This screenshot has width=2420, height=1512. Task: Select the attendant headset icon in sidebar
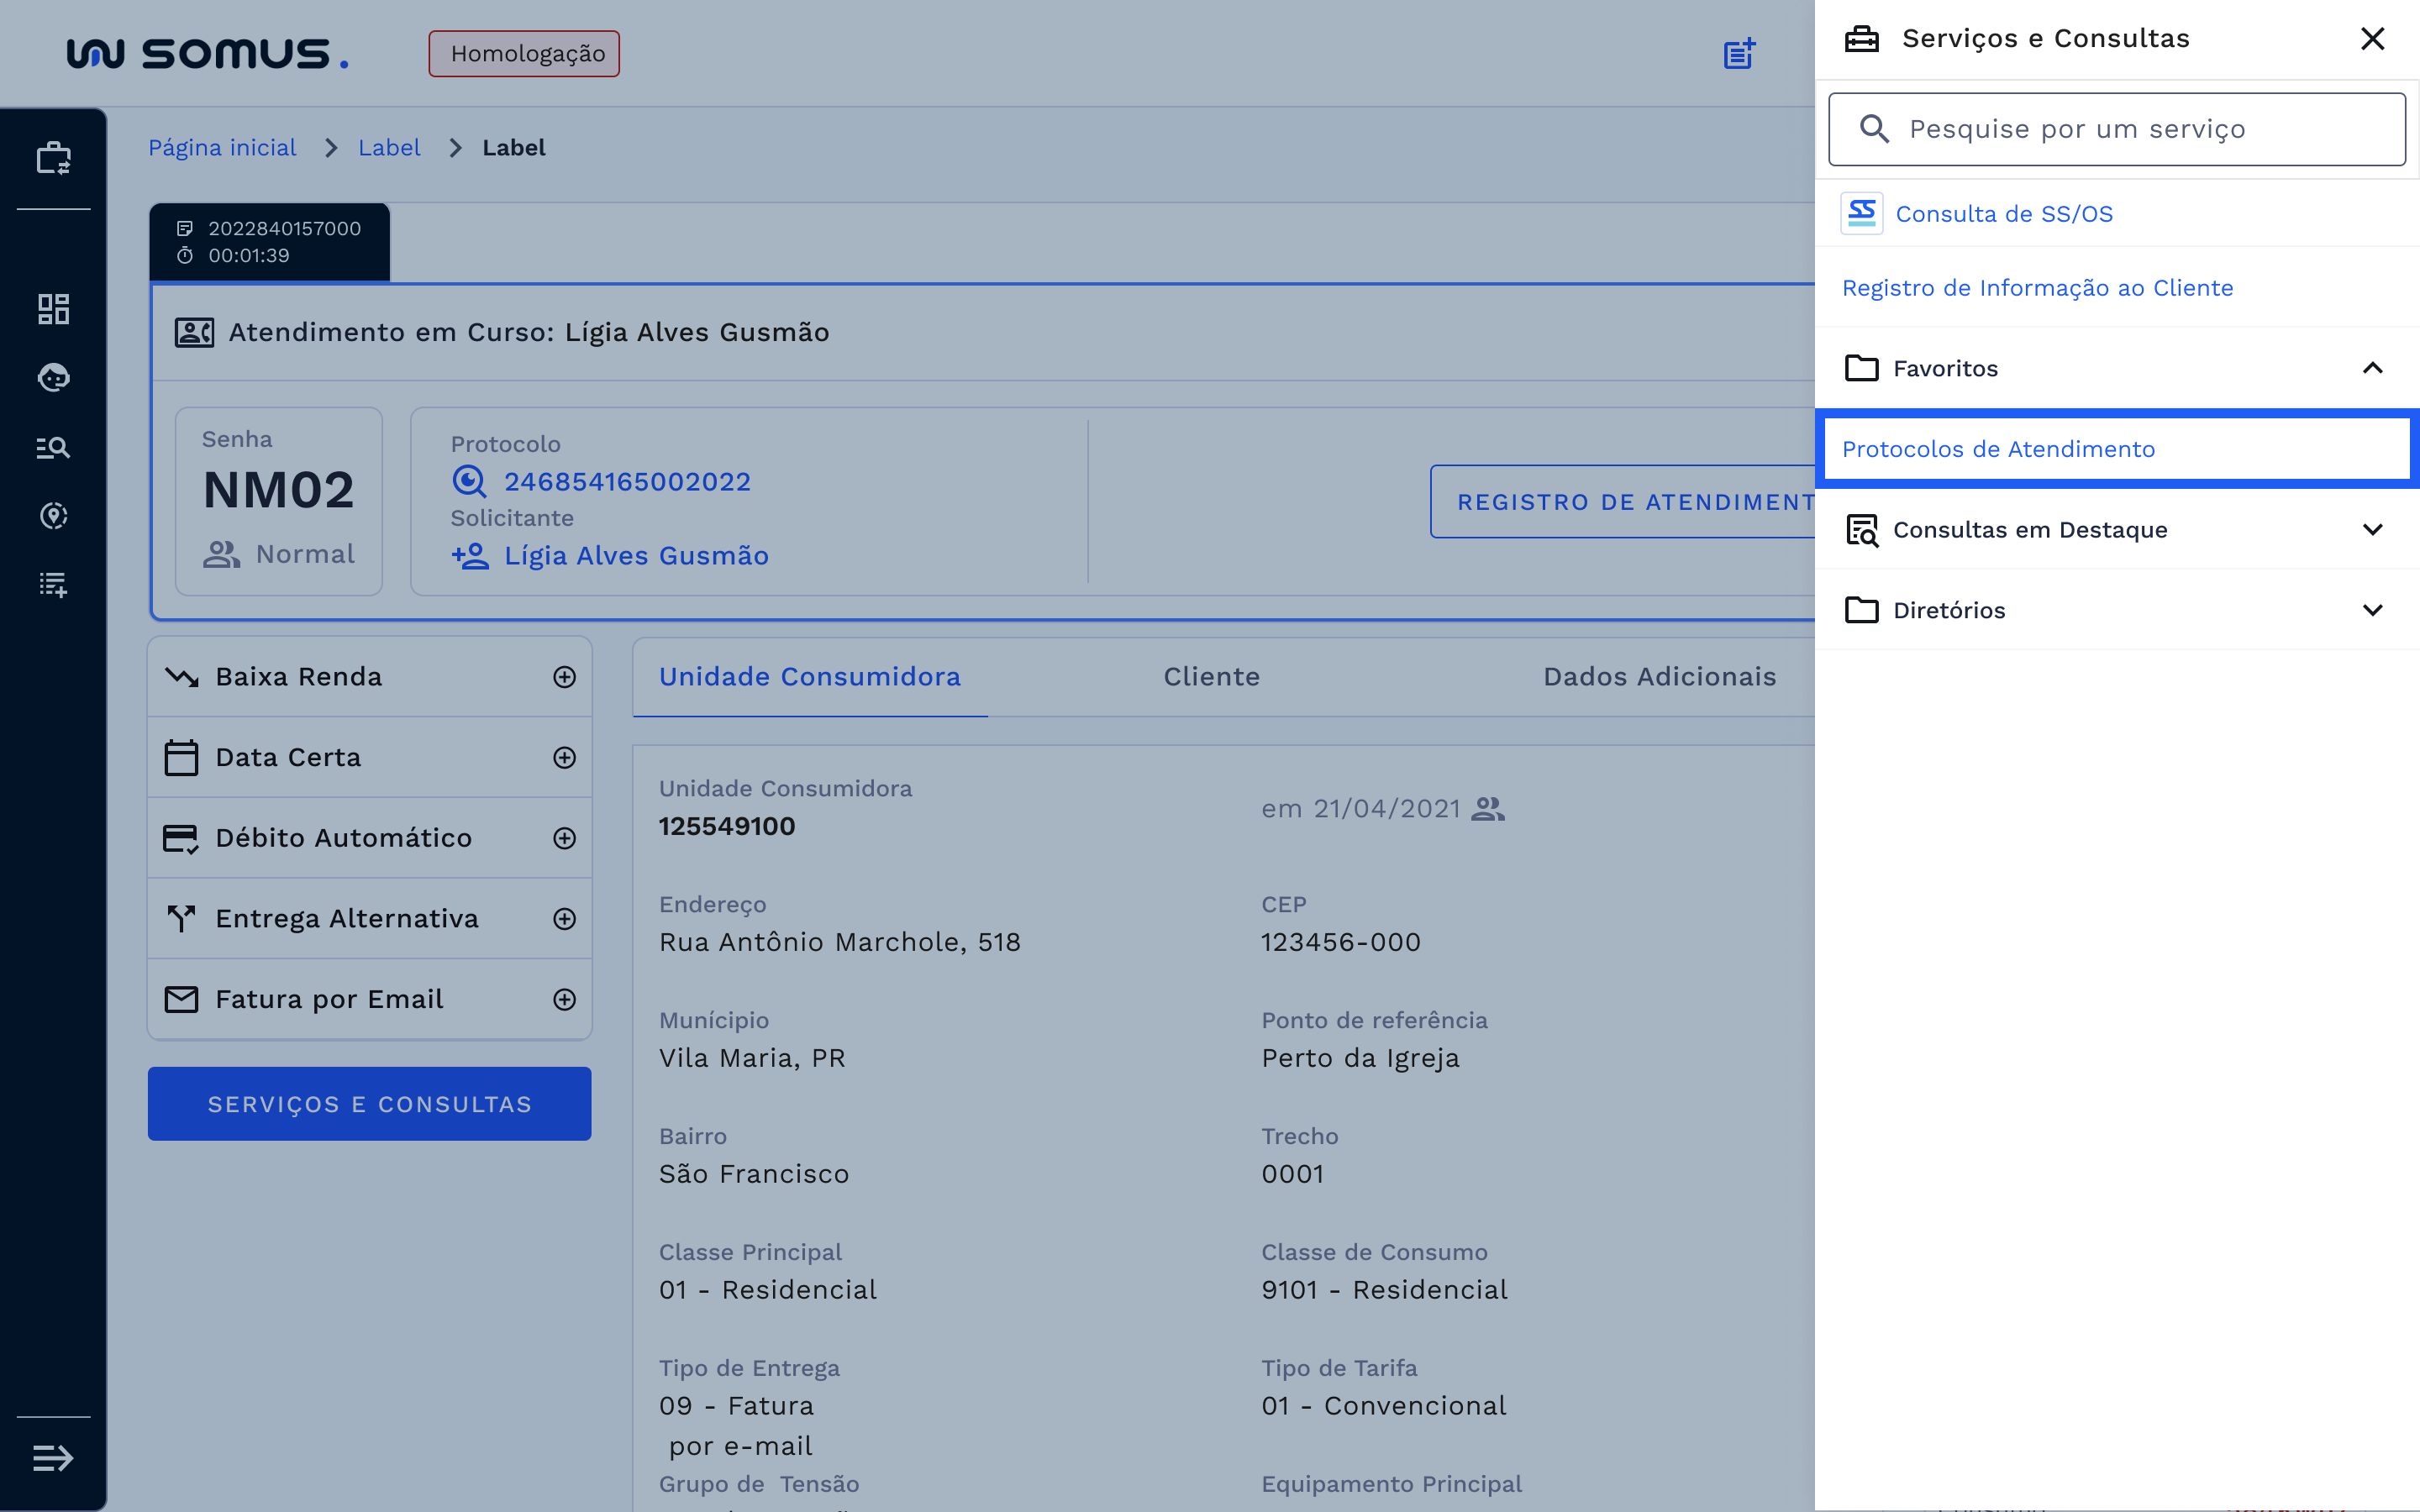(52, 377)
